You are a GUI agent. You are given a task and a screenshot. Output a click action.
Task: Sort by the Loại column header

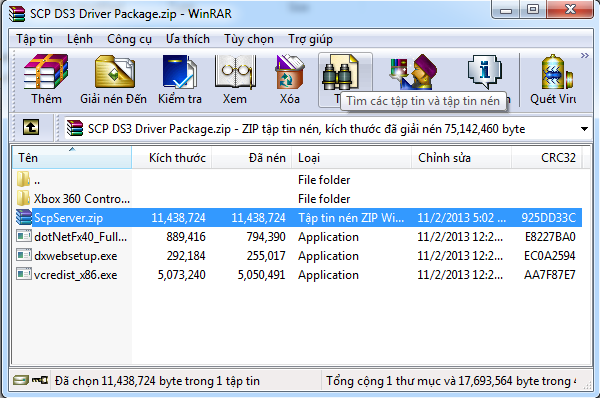point(352,158)
